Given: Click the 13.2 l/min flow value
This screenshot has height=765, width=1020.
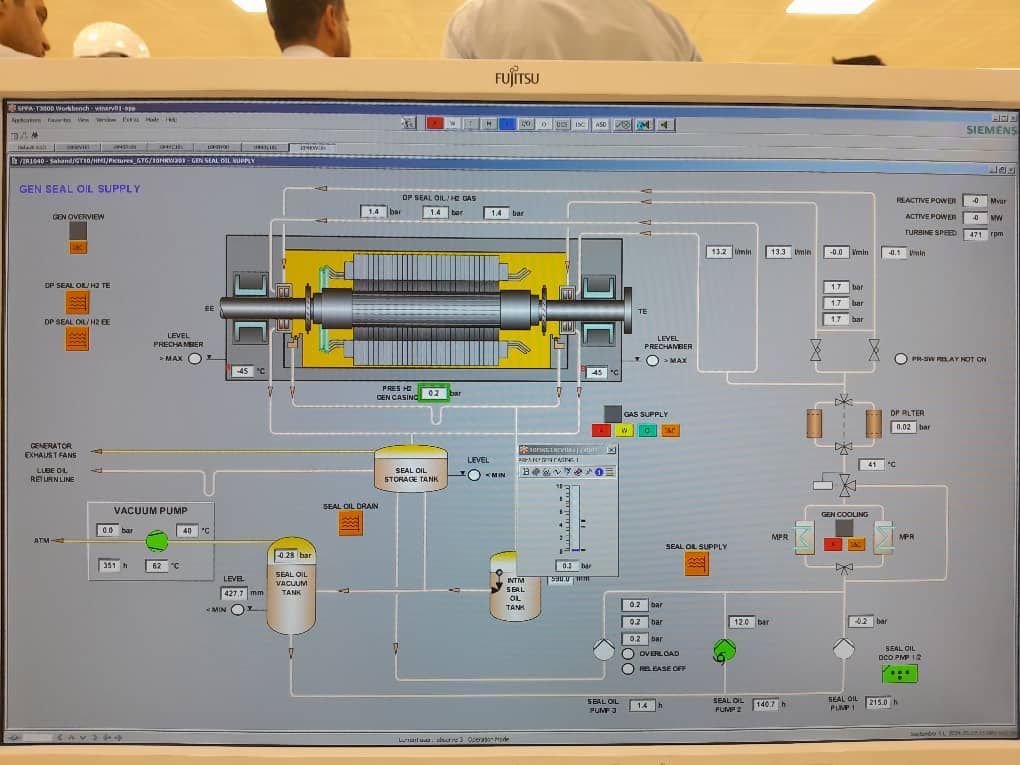Looking at the screenshot, I should (x=719, y=252).
